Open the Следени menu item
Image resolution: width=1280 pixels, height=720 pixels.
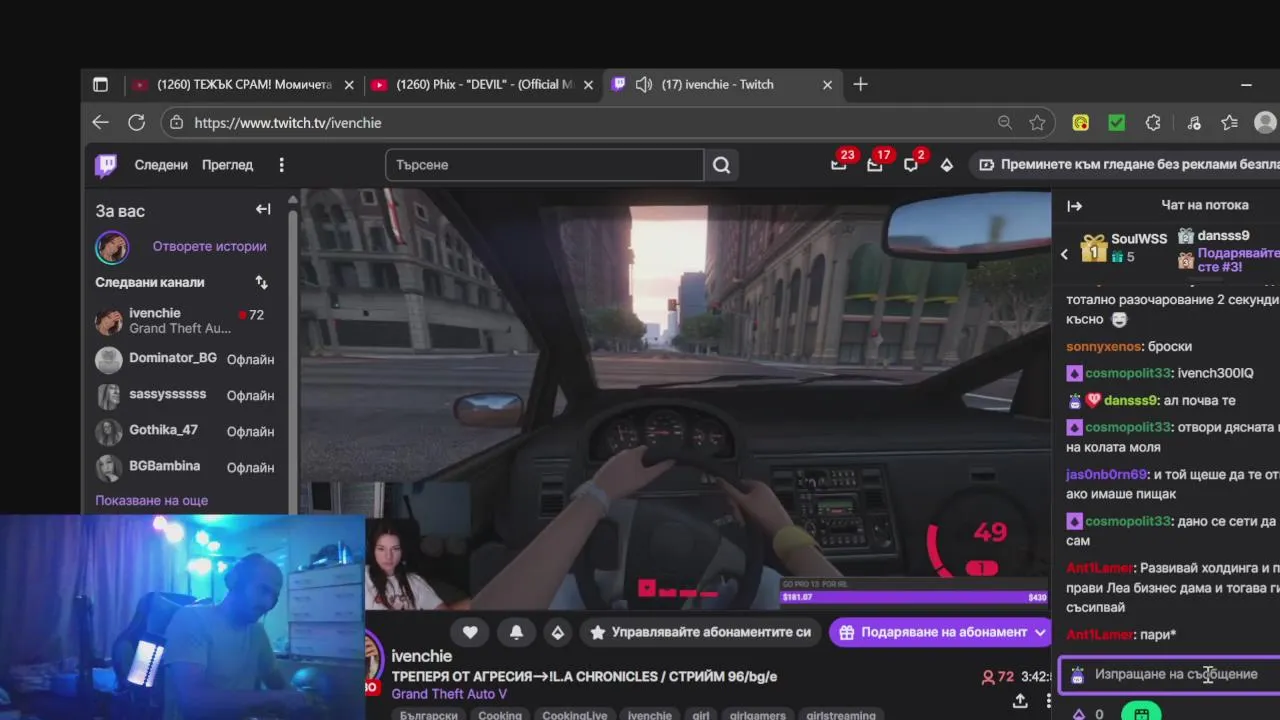click(x=161, y=165)
